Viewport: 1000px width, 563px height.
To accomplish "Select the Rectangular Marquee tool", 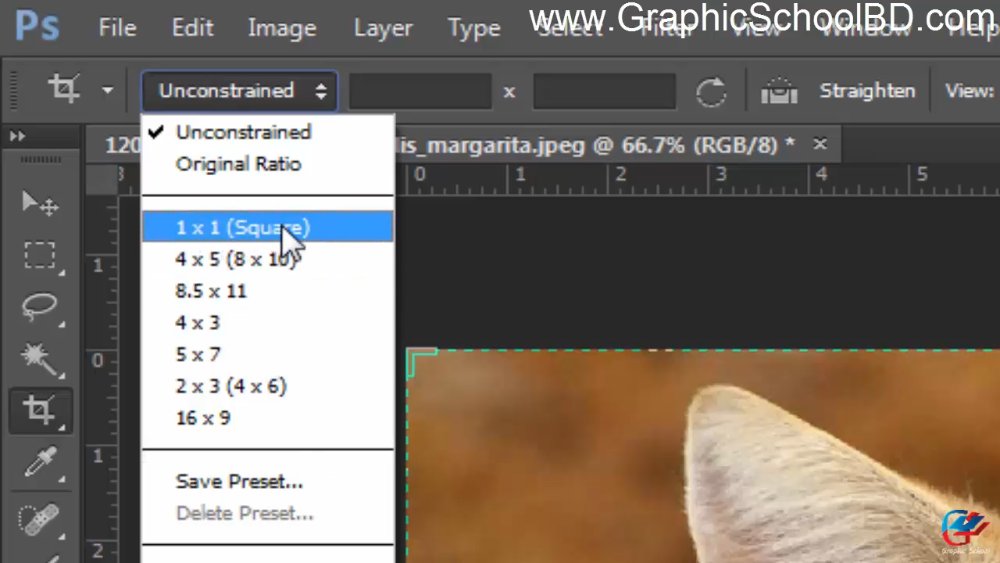I will coord(40,255).
